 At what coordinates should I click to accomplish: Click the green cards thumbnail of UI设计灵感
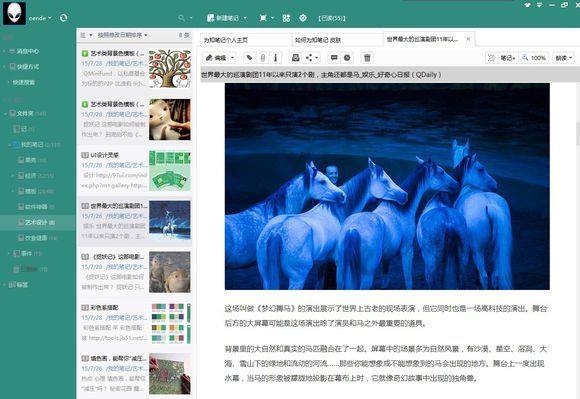[x=170, y=170]
